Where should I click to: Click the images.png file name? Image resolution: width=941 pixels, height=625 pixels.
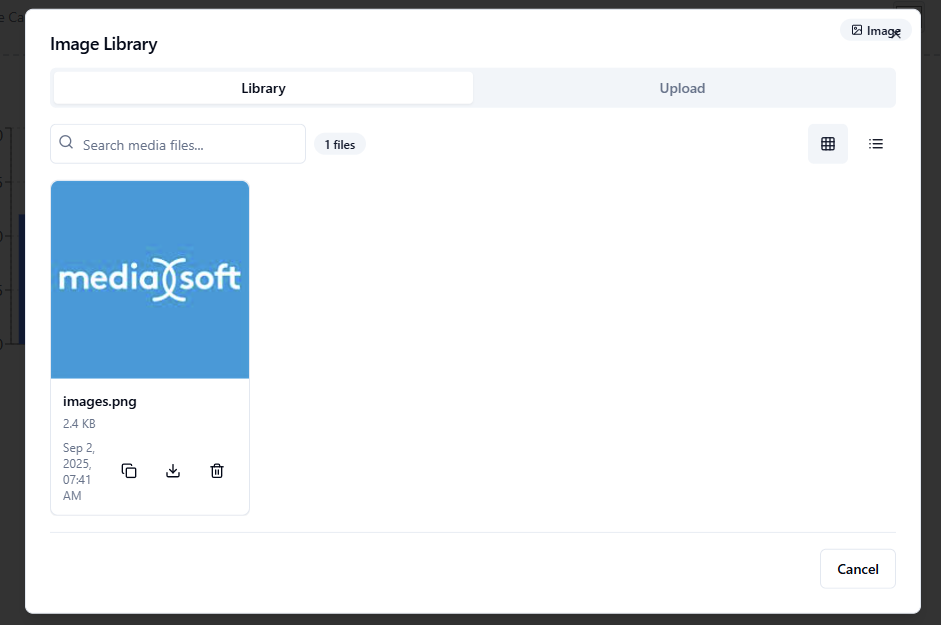point(100,402)
